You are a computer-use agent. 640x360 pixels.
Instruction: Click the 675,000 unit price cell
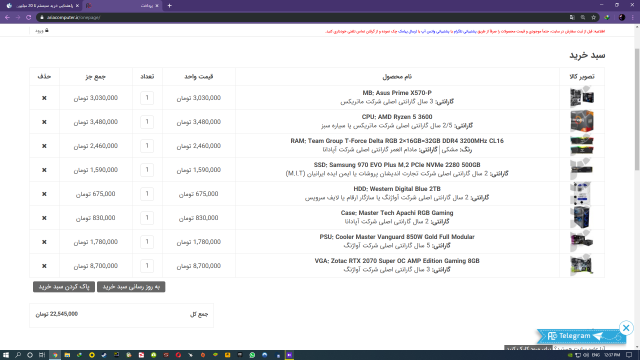point(198,194)
